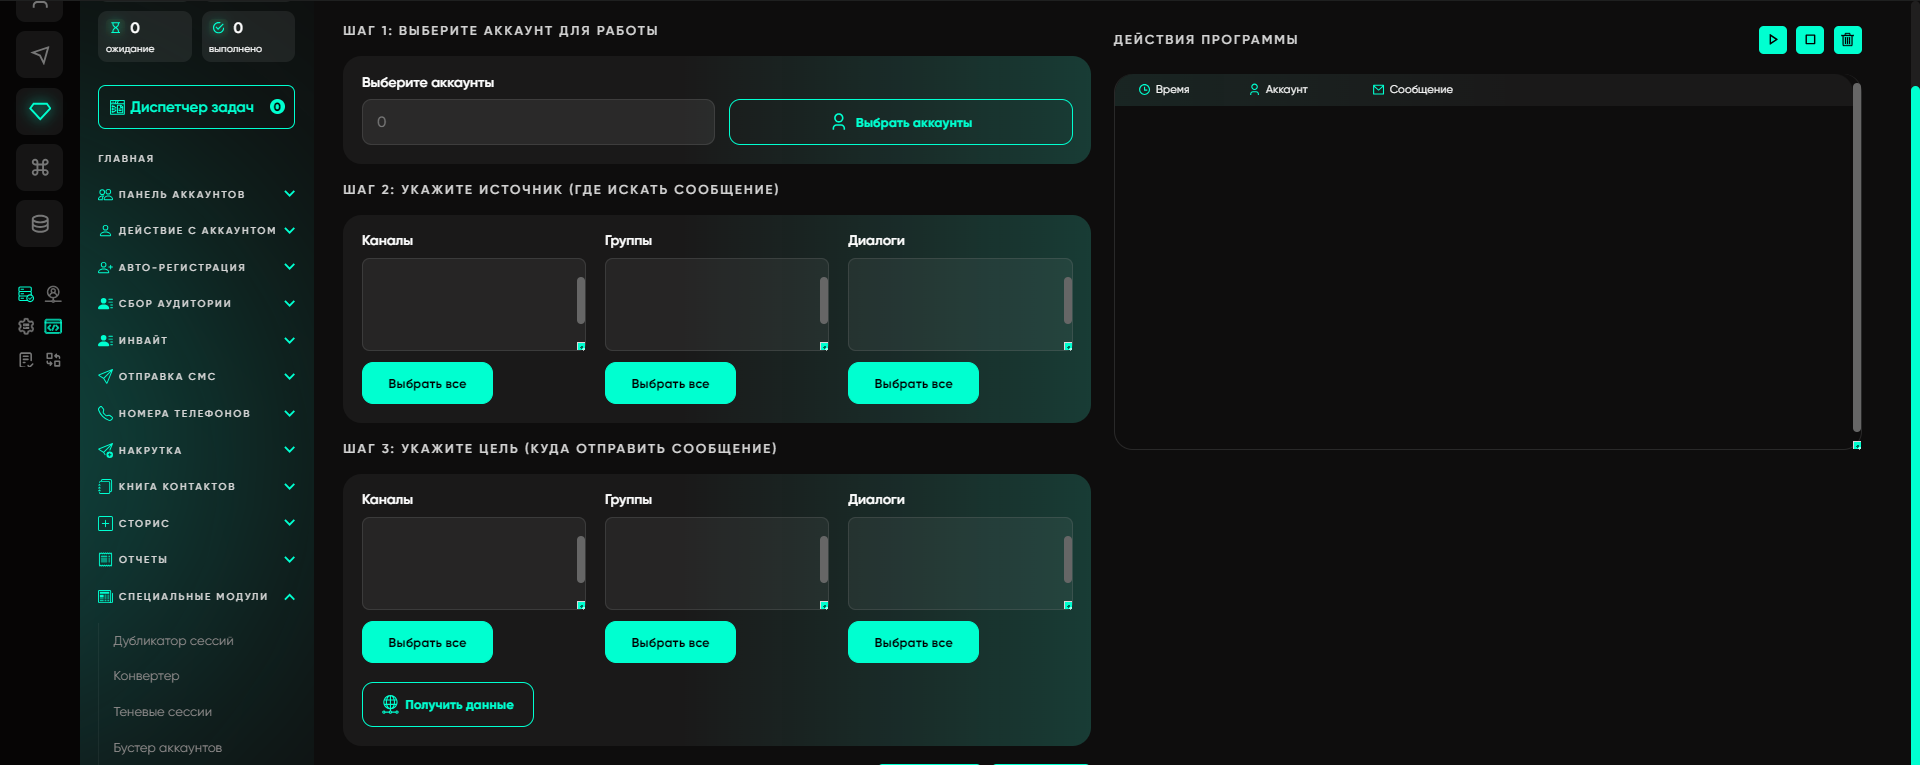Open the Конвертер submenu item
The width and height of the screenshot is (1920, 765).
point(146,676)
